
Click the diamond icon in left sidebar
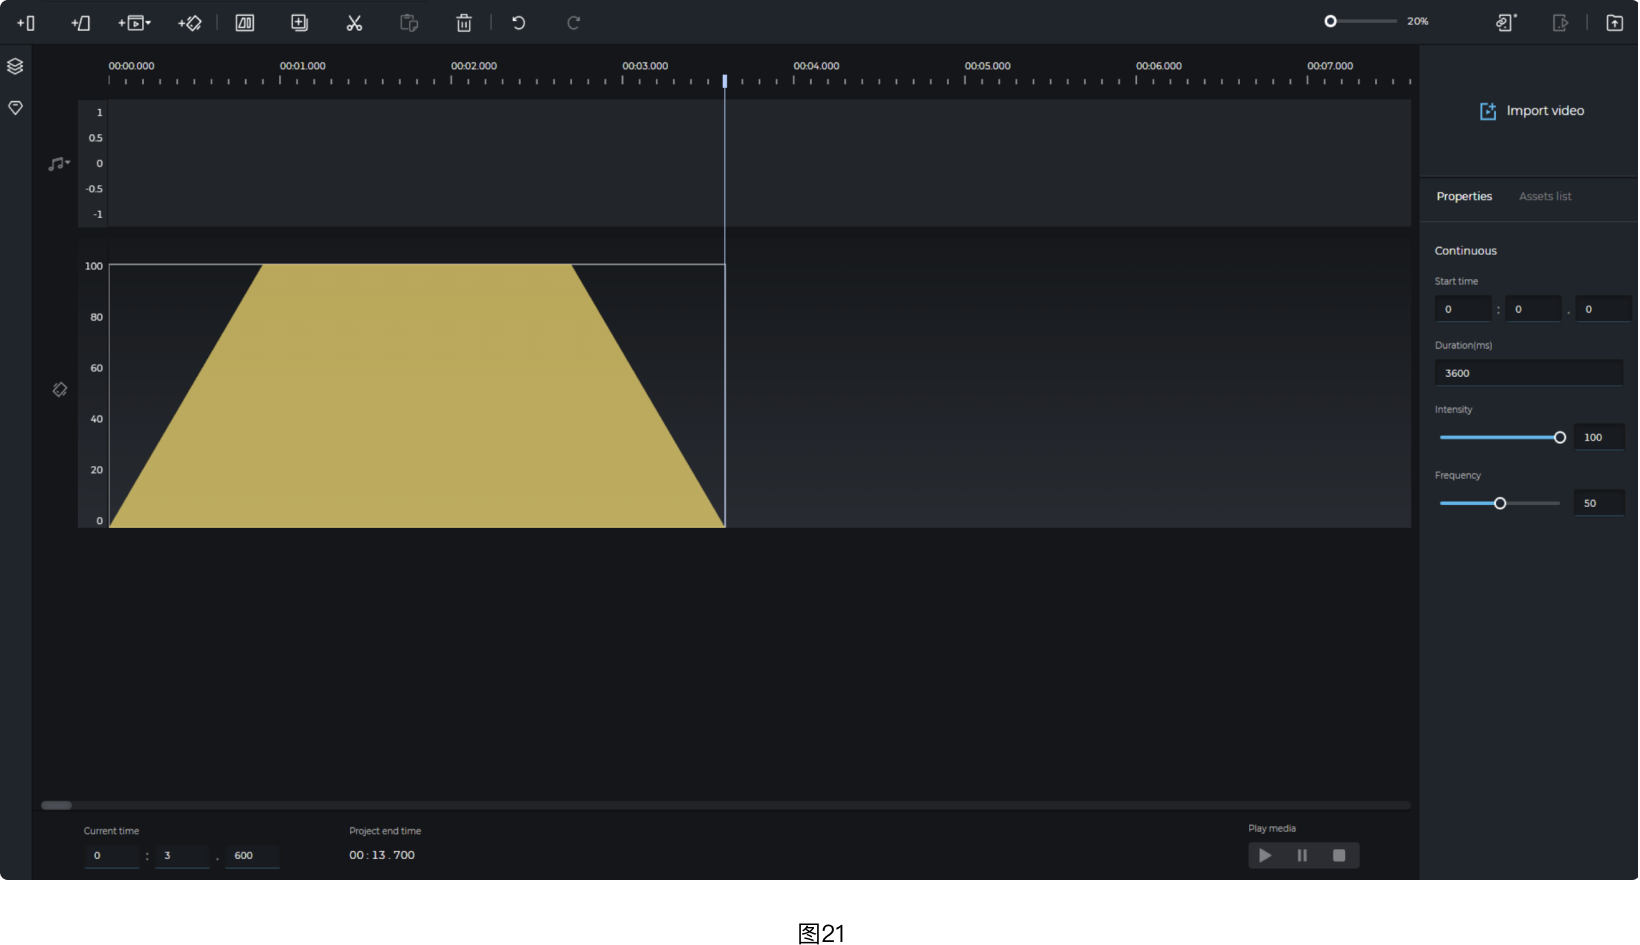click(15, 108)
